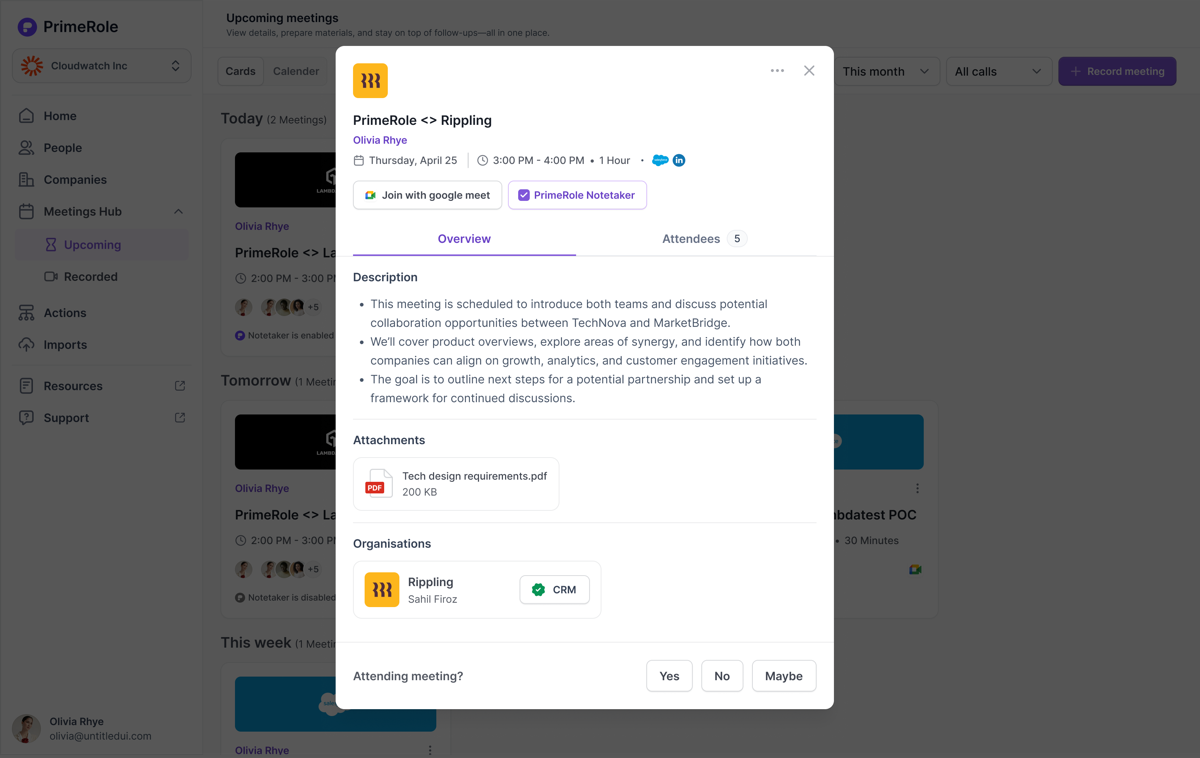This screenshot has width=1200, height=758.
Task: Click Rippling organisation logo
Action: [x=382, y=590]
